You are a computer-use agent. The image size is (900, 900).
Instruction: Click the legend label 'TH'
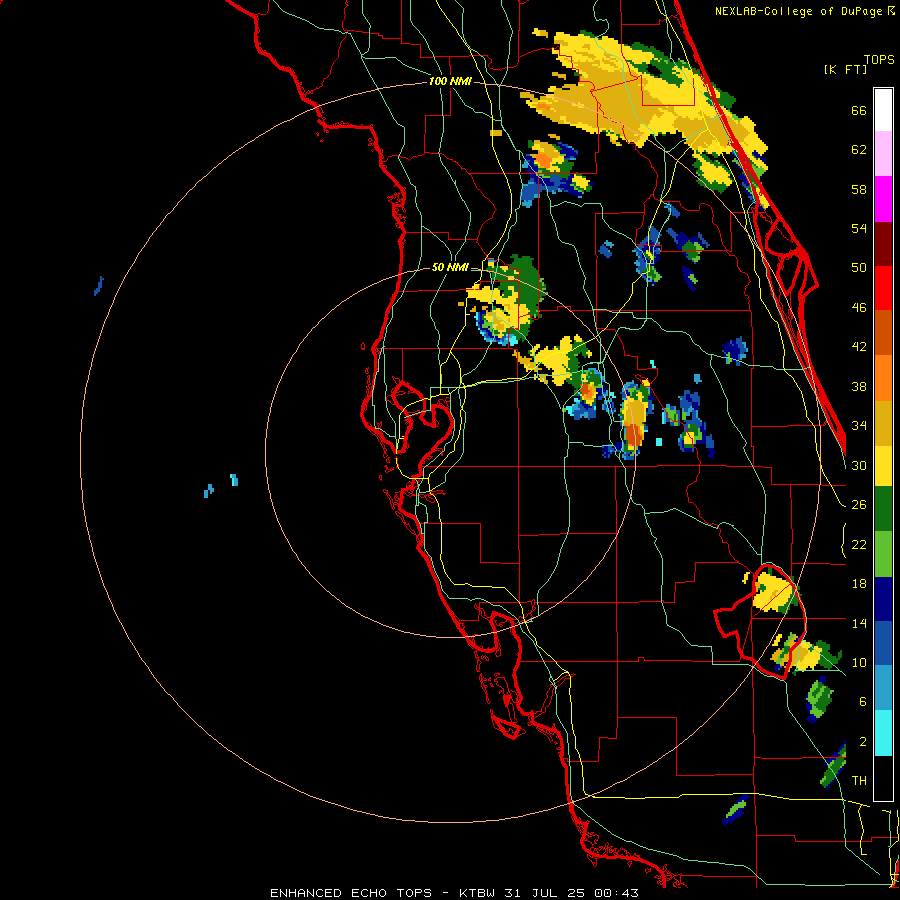point(859,780)
